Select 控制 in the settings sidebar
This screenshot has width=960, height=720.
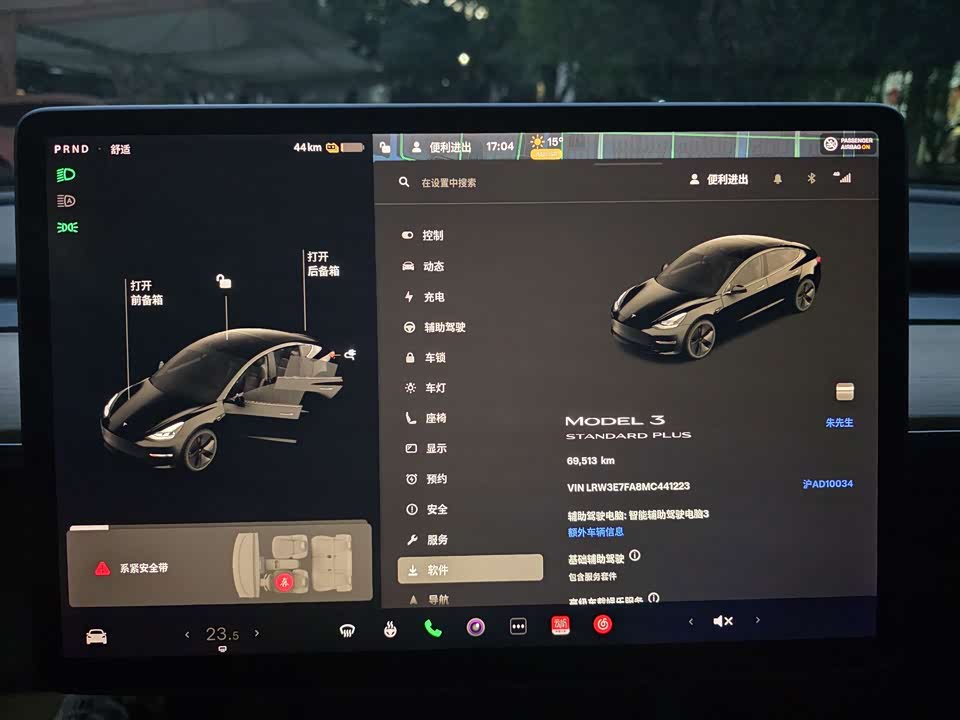435,235
